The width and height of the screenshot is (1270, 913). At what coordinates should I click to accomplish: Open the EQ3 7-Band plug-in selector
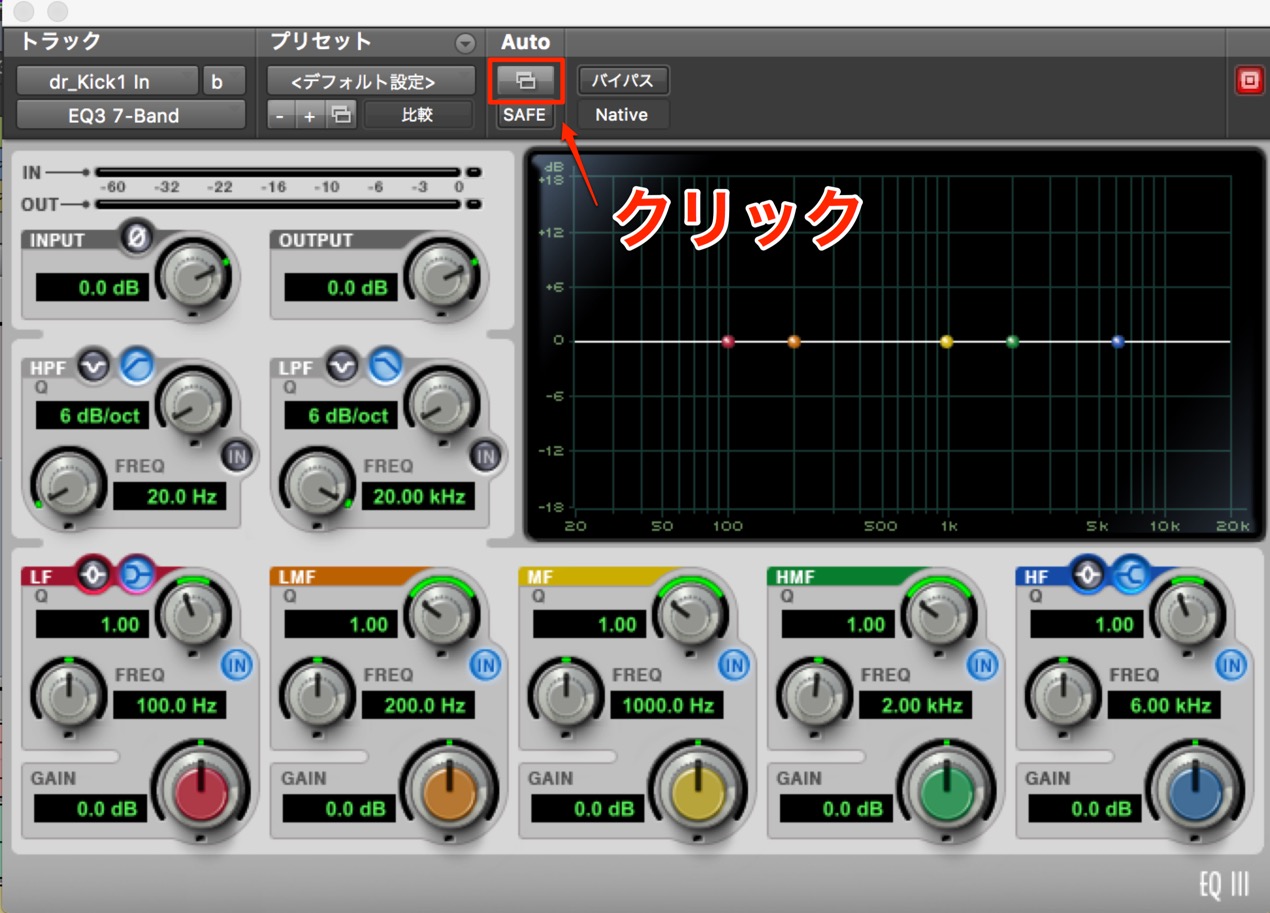(x=131, y=115)
